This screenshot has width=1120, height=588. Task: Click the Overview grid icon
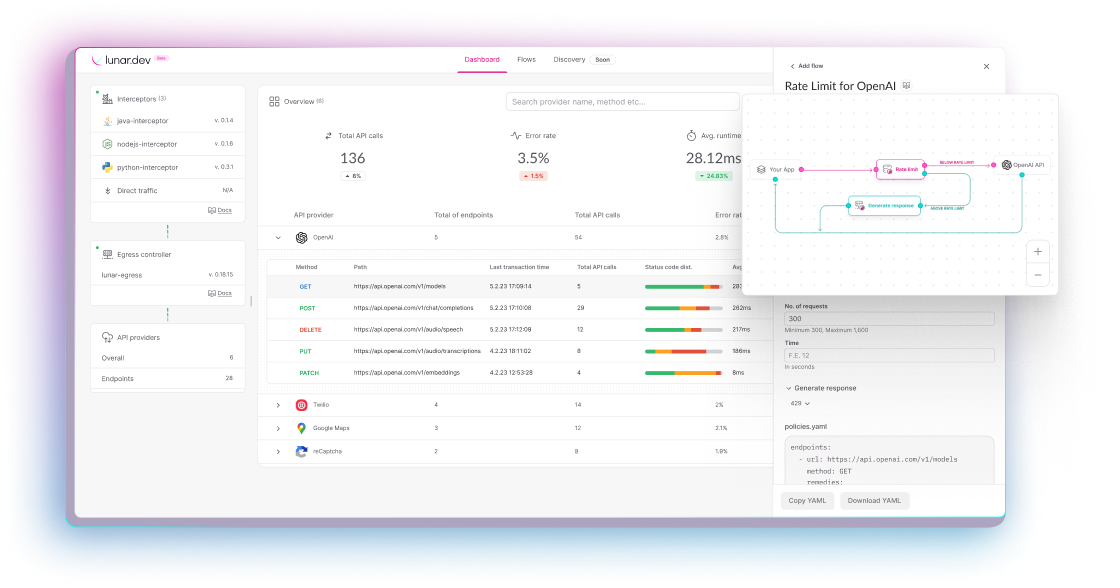274,102
